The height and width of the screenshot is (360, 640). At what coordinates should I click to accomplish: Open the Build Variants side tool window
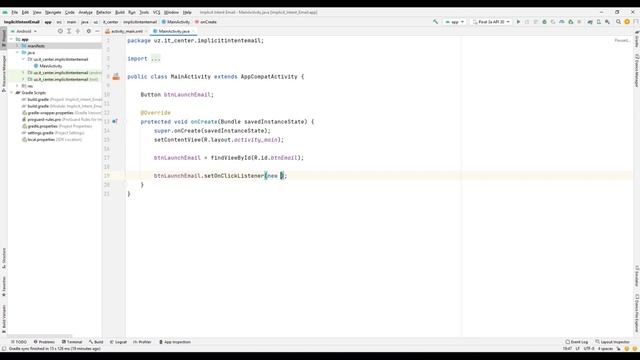[x=4, y=319]
